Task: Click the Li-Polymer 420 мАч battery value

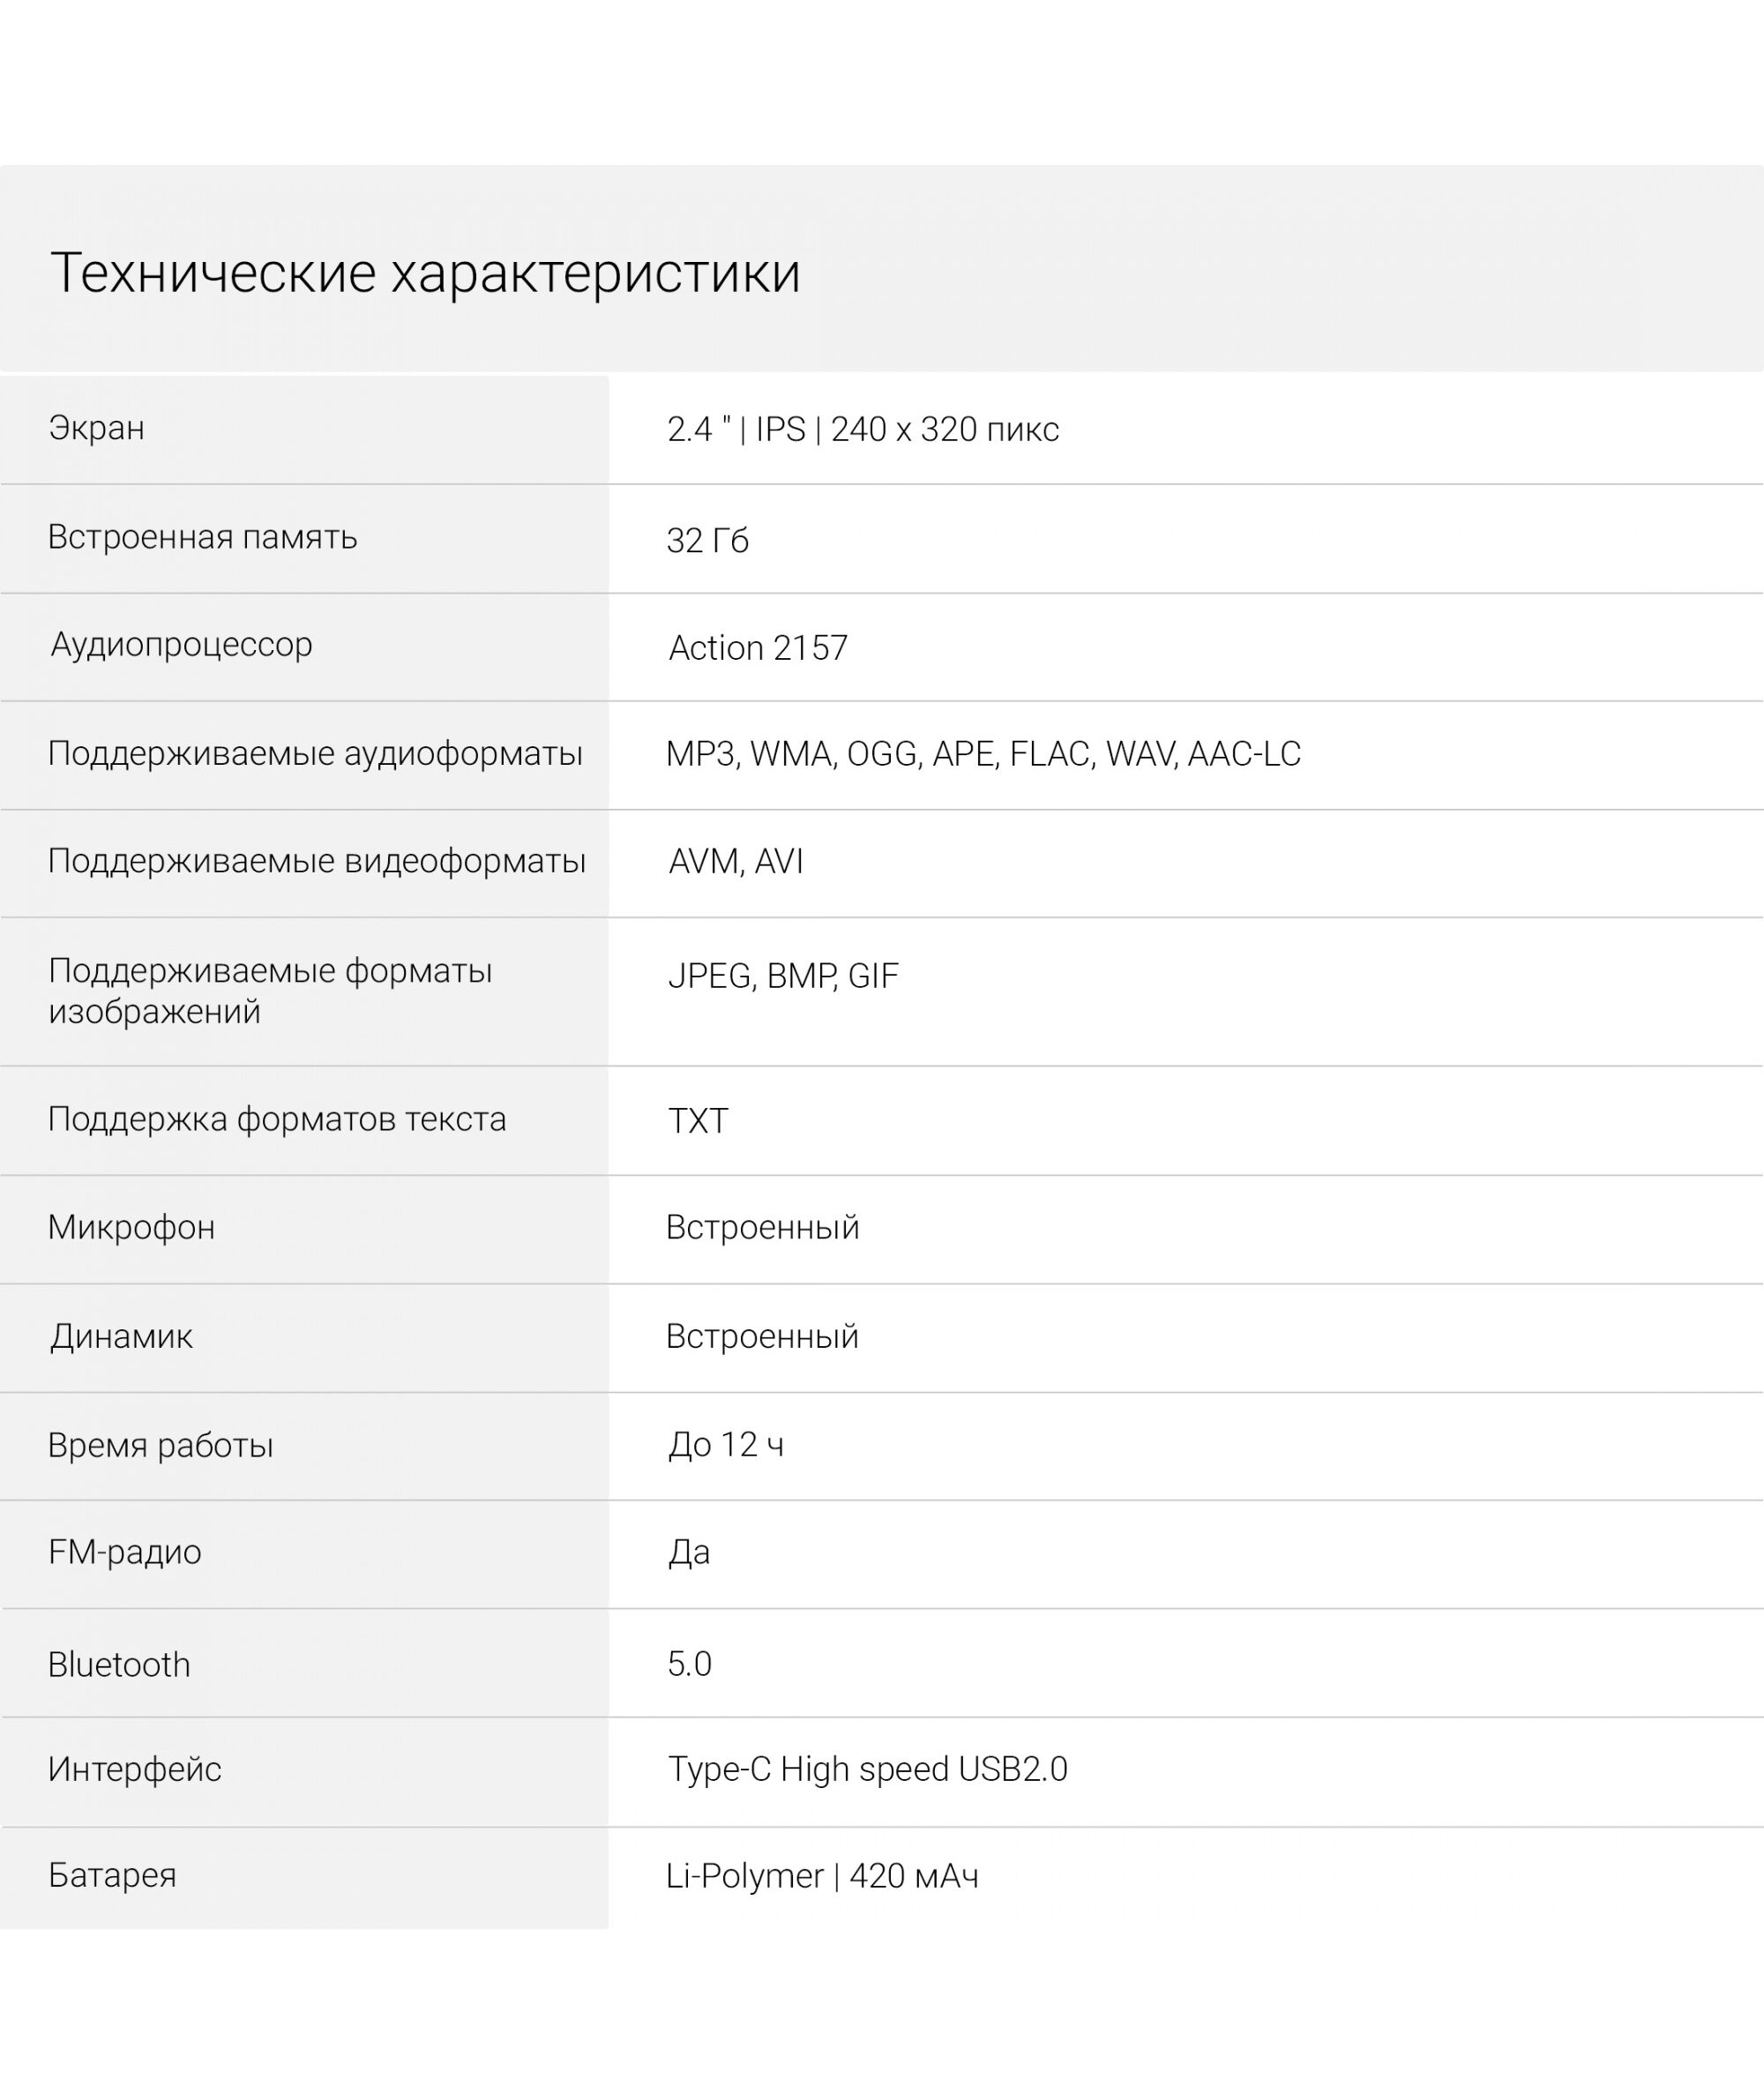Action: click(x=821, y=1876)
